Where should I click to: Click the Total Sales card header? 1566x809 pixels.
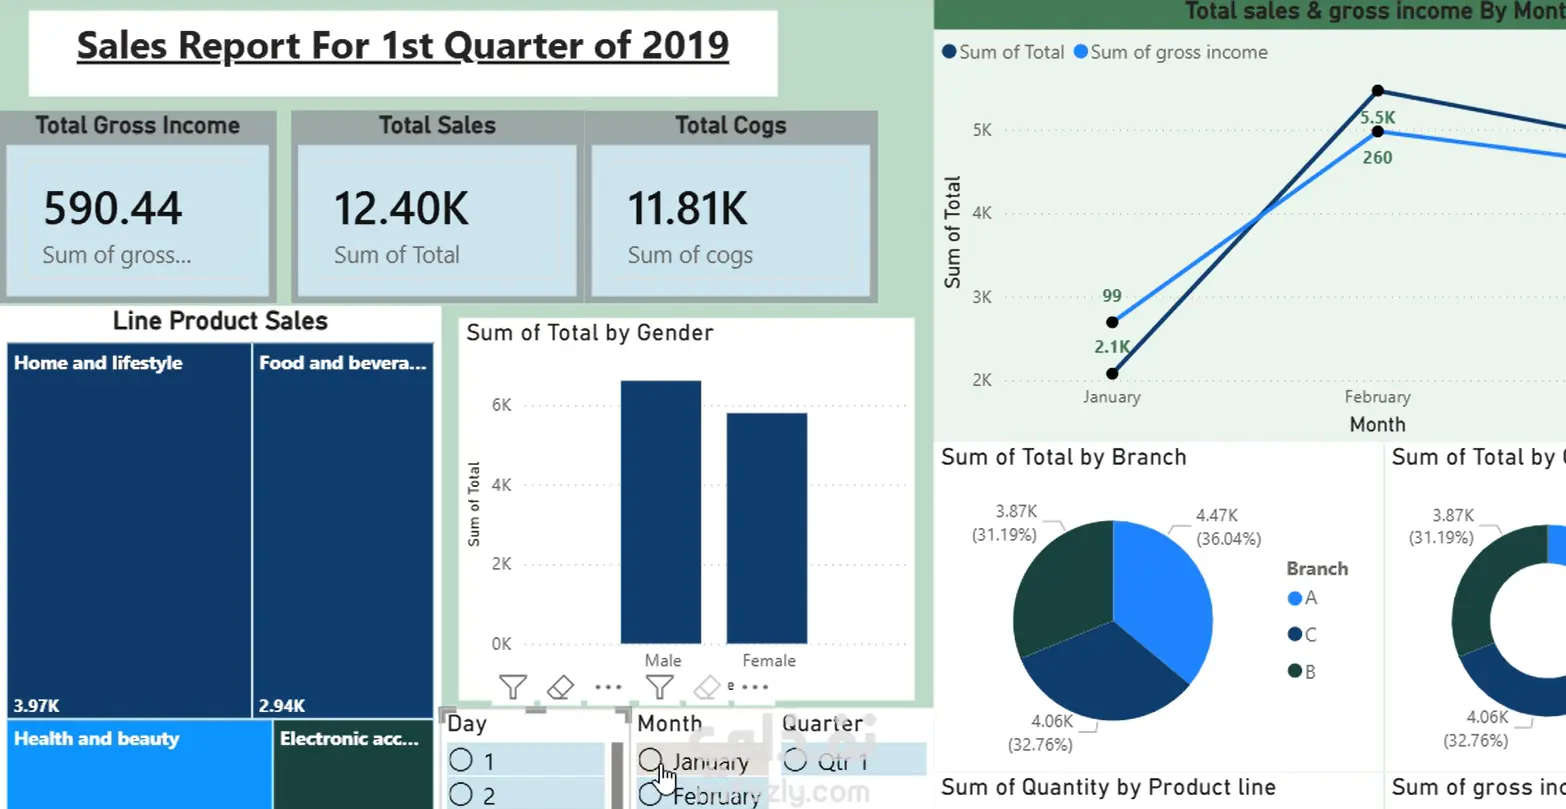click(x=437, y=125)
